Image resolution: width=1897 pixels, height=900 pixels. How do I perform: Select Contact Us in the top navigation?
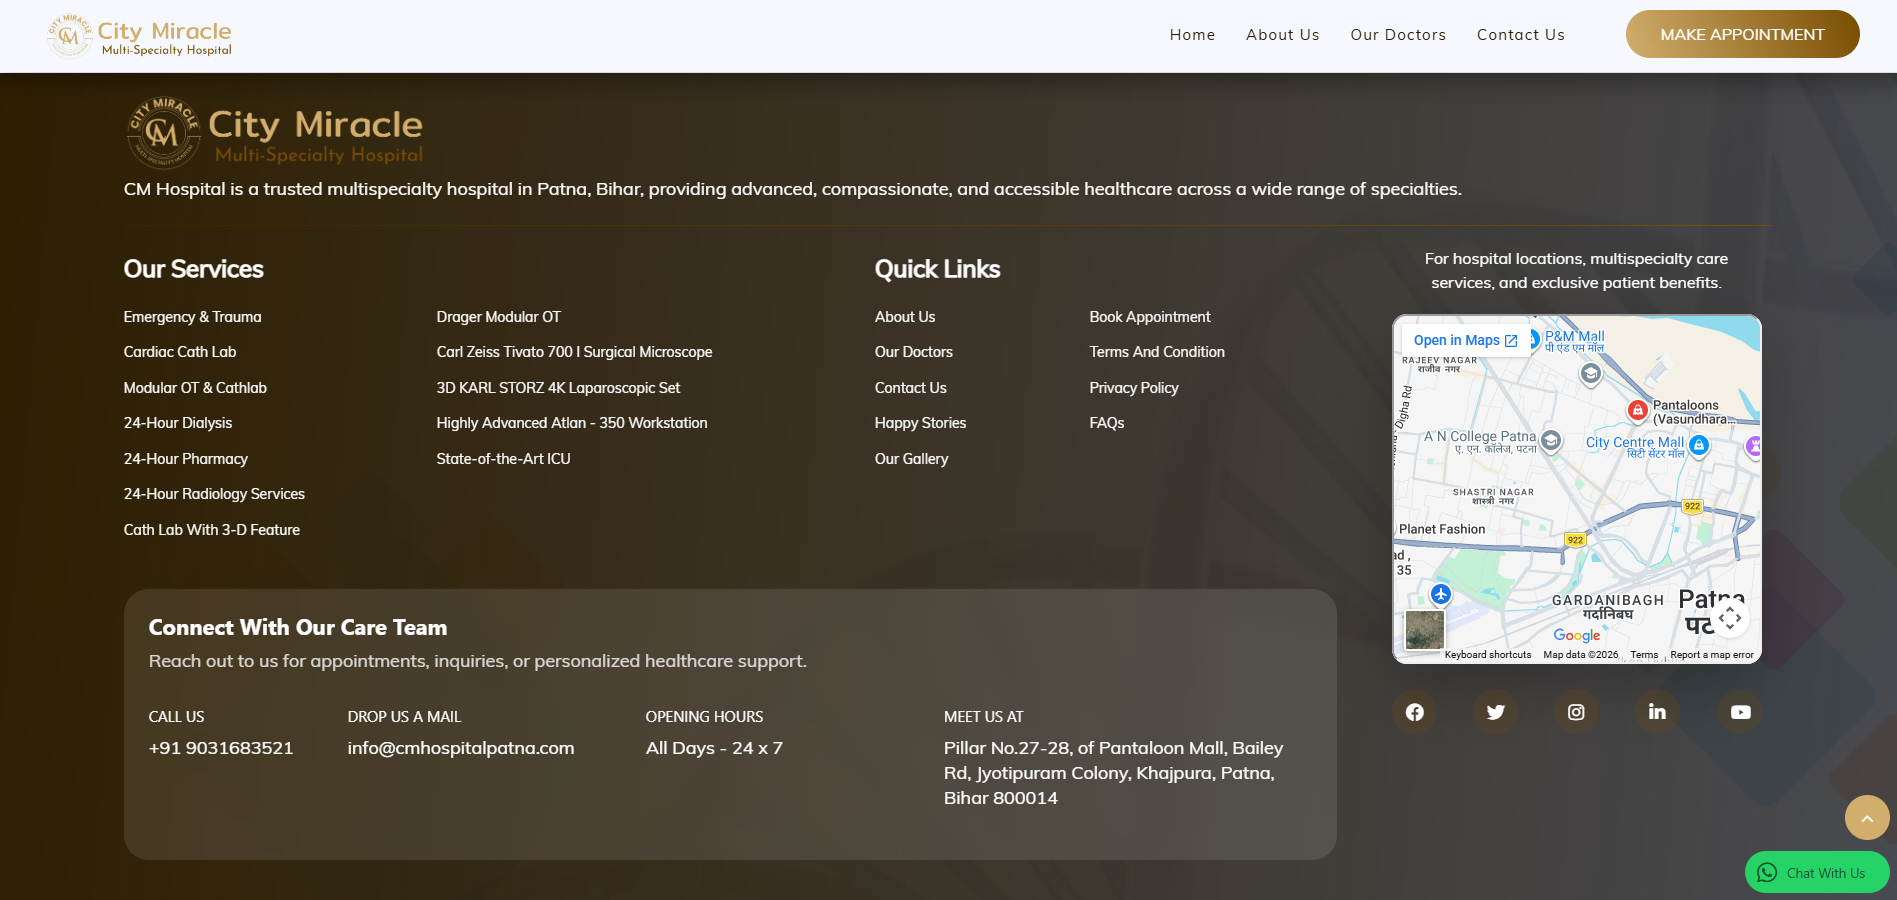point(1520,35)
